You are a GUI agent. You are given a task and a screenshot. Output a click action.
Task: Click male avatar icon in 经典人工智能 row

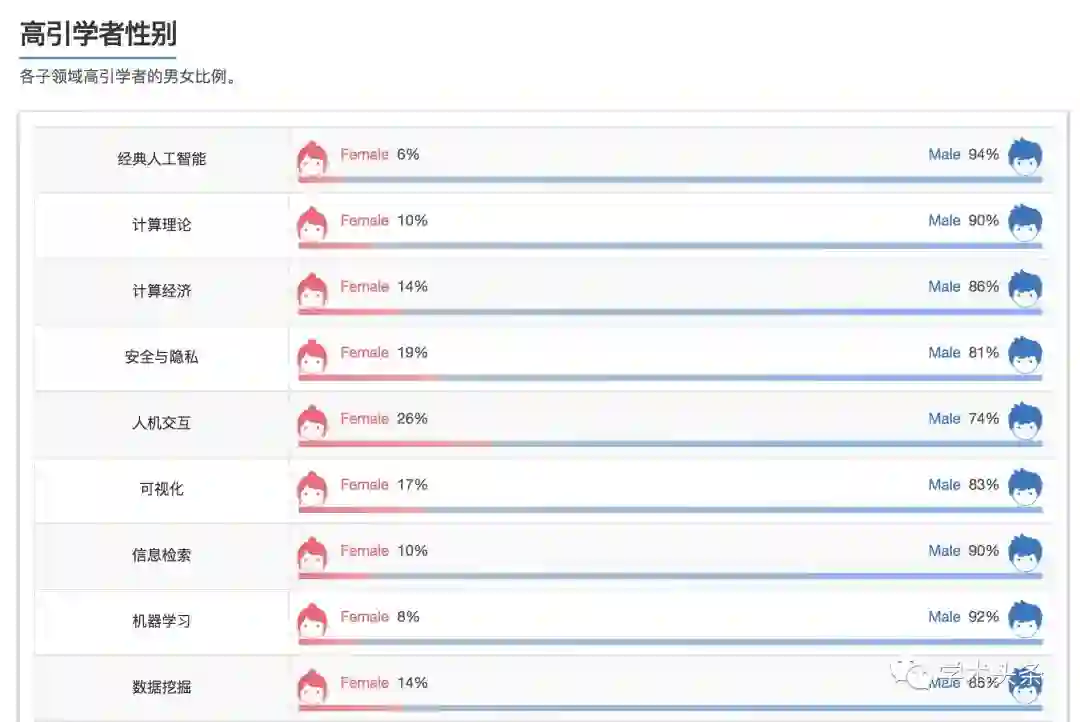click(x=1024, y=158)
